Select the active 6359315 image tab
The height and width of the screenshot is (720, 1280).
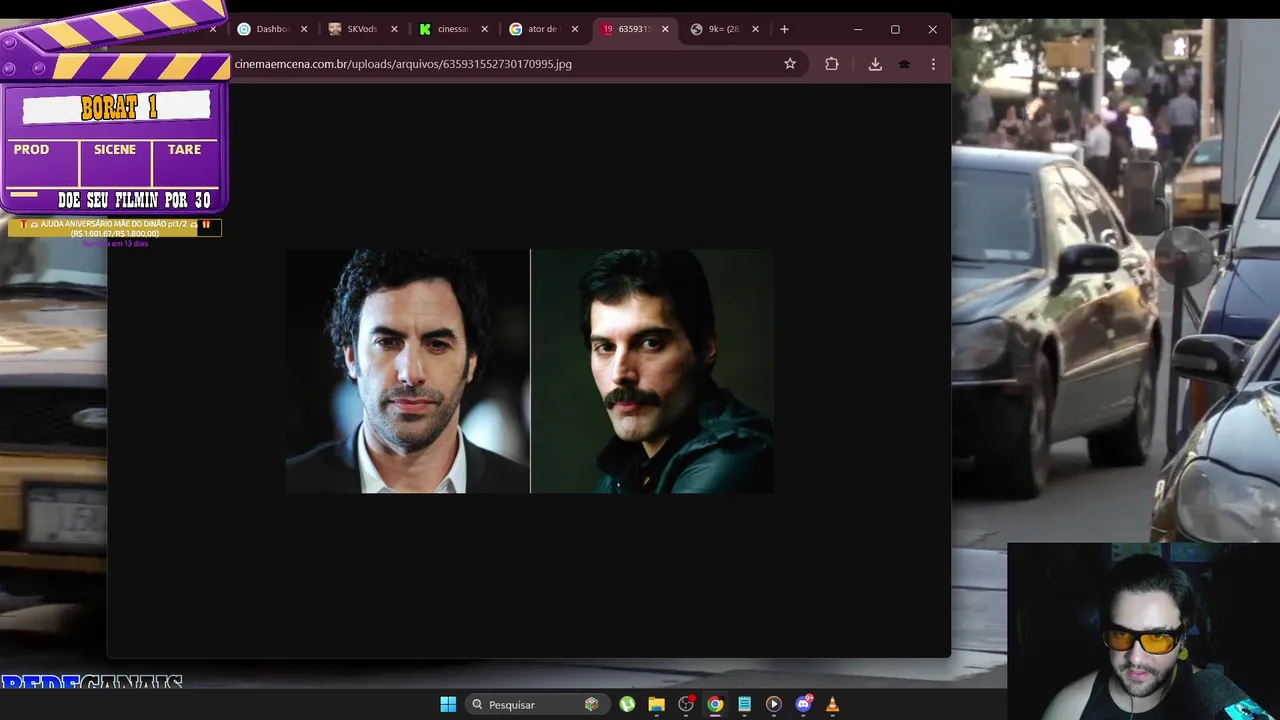click(x=632, y=29)
